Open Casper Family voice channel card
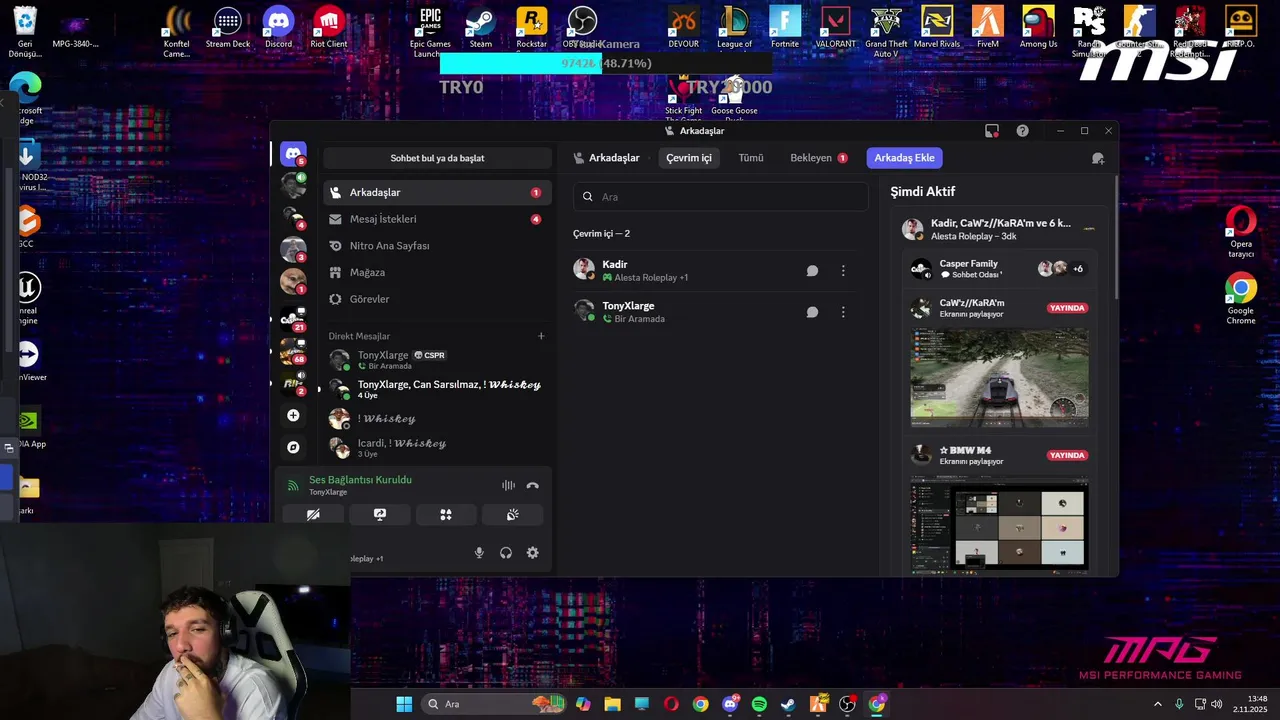The width and height of the screenshot is (1280, 720). click(x=999, y=269)
